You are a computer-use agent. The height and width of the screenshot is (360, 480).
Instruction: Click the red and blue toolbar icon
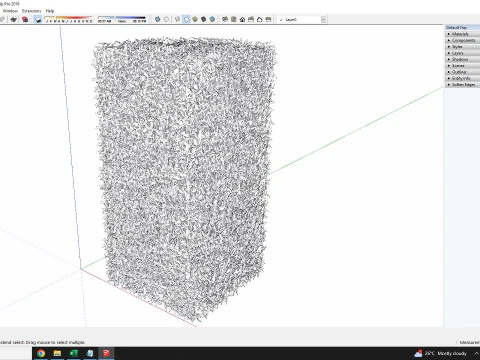click(25, 19)
